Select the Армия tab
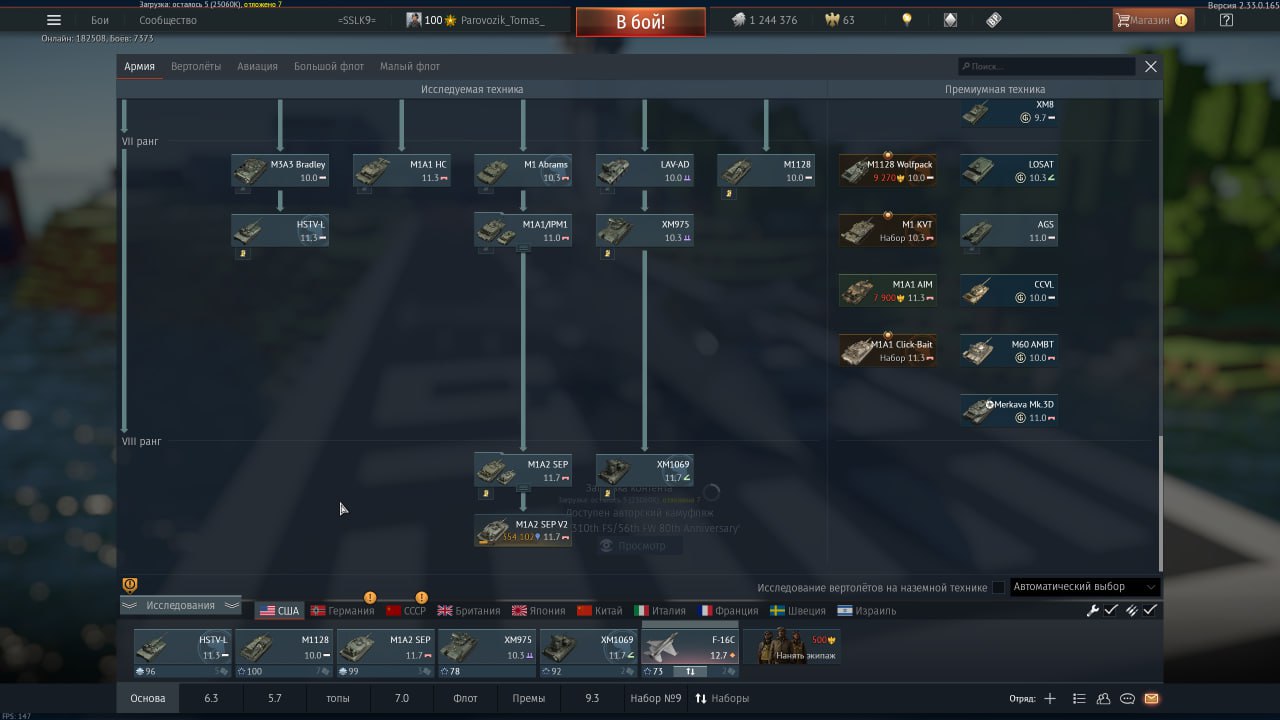Image resolution: width=1280 pixels, height=720 pixels. click(x=139, y=66)
